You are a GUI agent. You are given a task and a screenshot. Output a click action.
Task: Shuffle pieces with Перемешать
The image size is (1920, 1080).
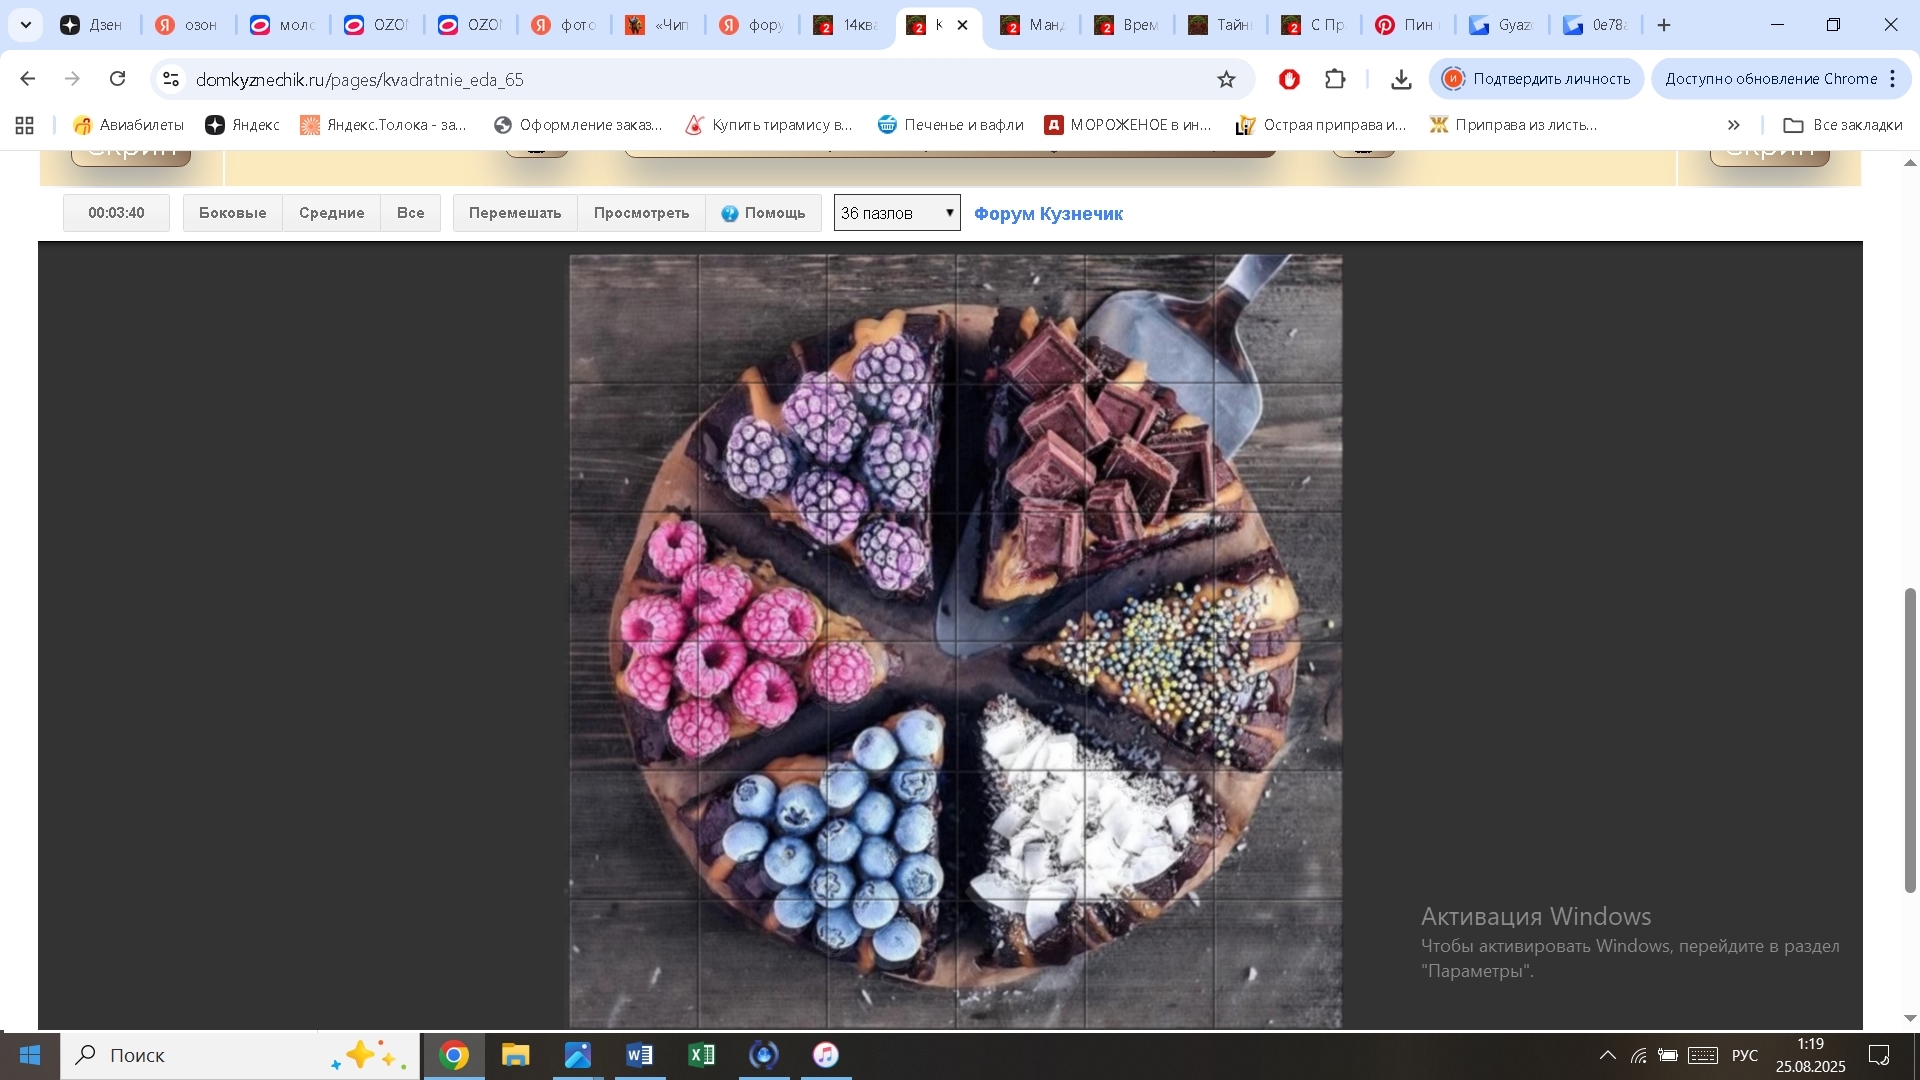click(515, 213)
